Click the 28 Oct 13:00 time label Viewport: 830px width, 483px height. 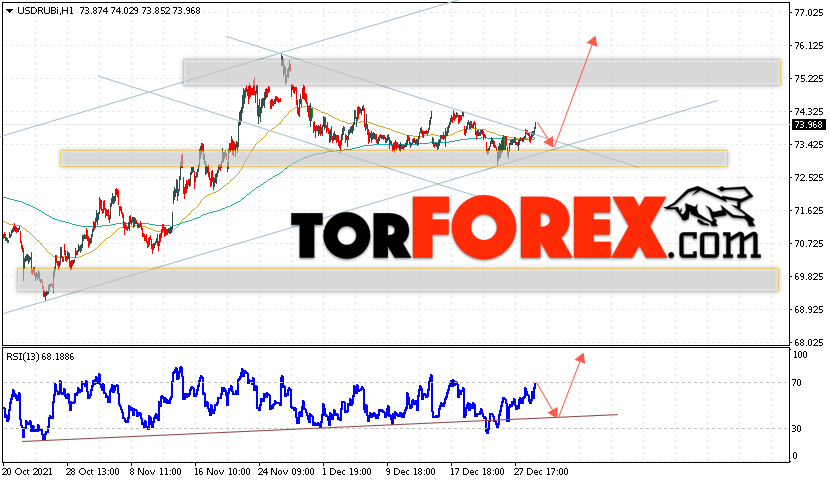(93, 471)
